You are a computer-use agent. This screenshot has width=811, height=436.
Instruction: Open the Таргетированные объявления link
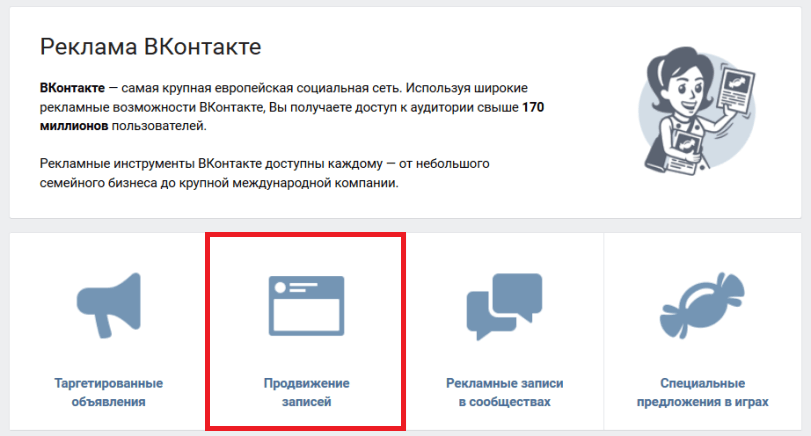click(109, 393)
